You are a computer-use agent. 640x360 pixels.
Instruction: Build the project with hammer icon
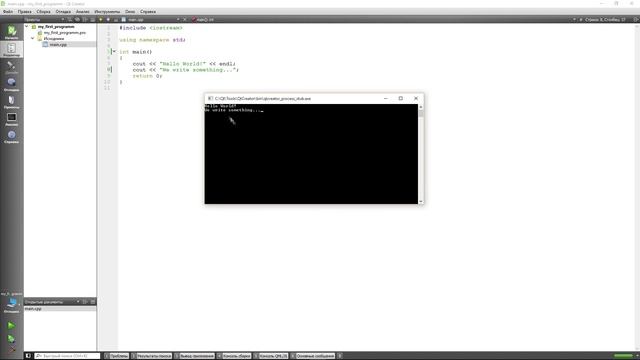[11, 349]
